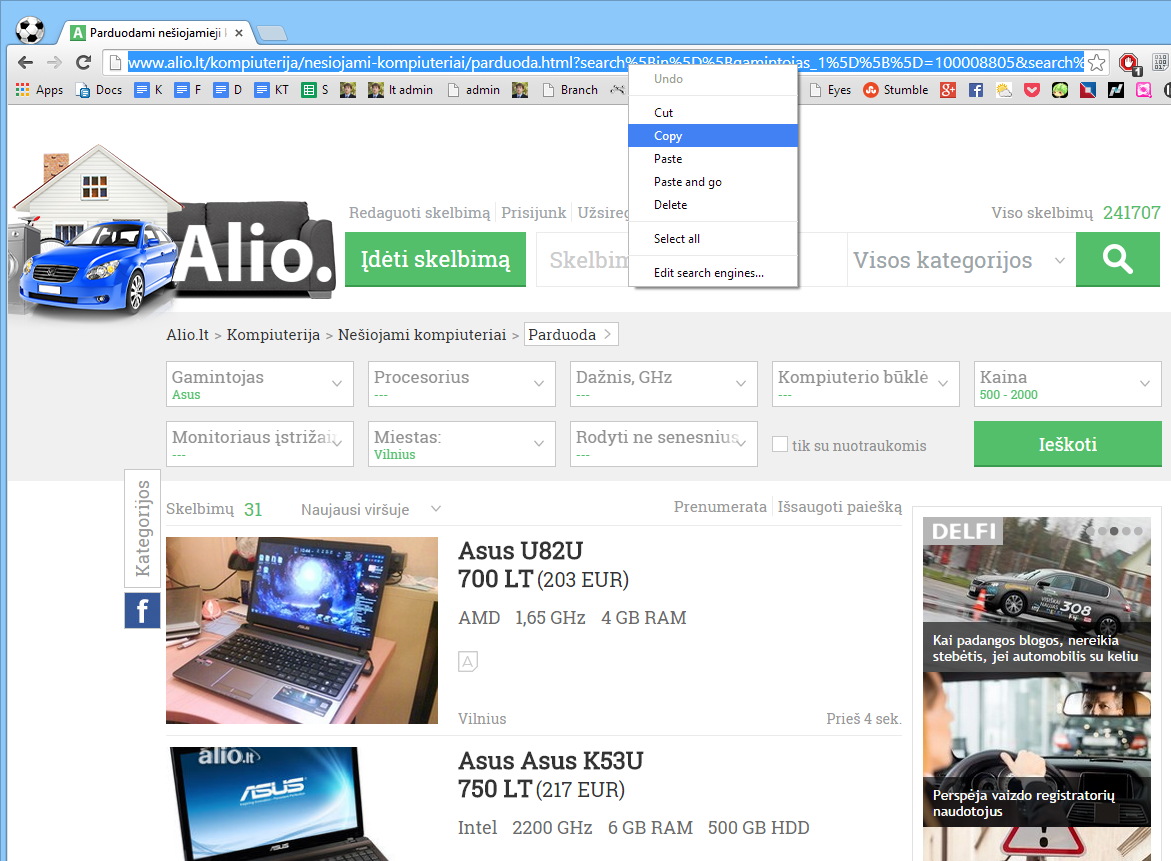The image size is (1171, 861).
Task: Open the Kategorijos side tab
Action: tap(142, 529)
